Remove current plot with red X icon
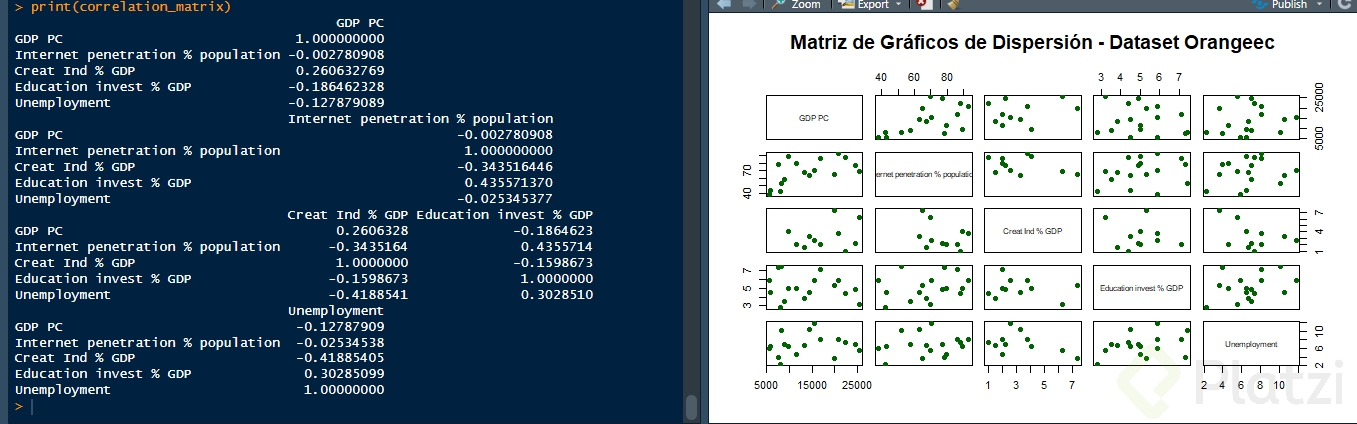 click(923, 4)
